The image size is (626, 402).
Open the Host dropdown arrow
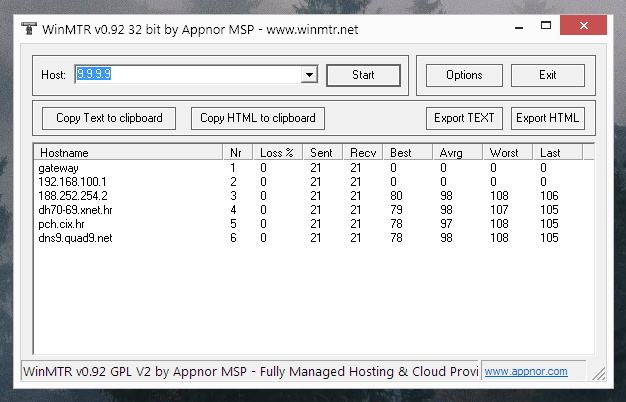pyautogui.click(x=308, y=75)
